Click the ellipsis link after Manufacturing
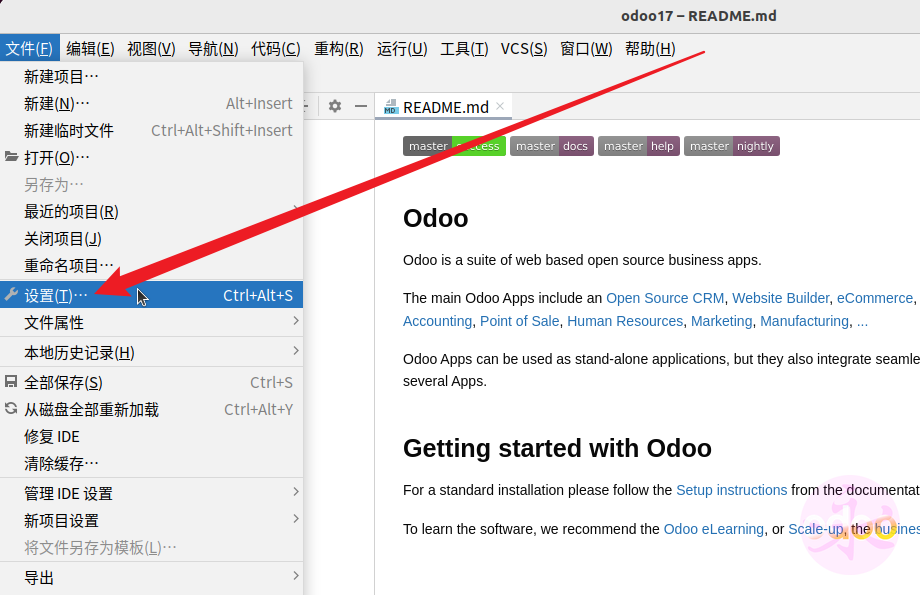This screenshot has width=920, height=595. pos(862,322)
